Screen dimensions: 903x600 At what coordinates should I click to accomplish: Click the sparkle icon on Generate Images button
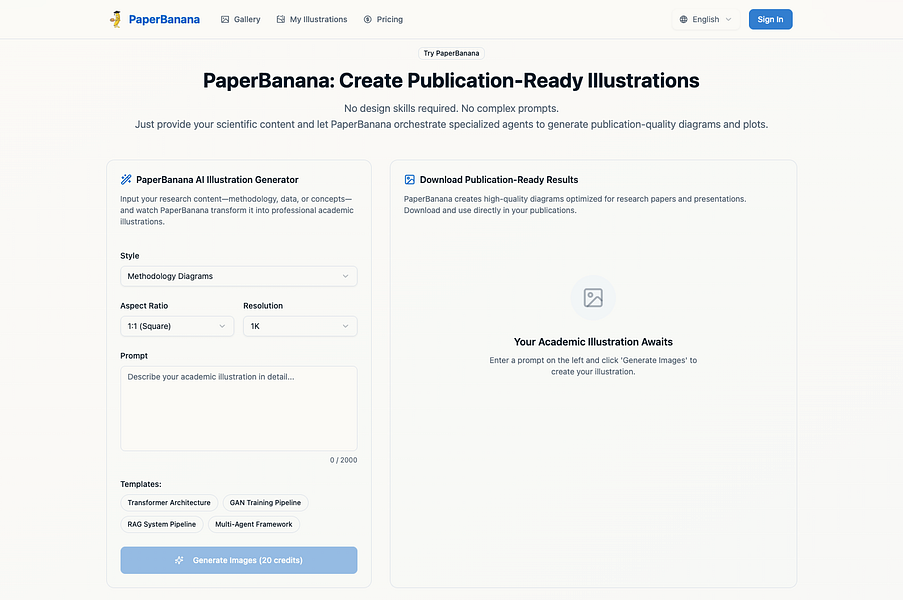point(179,560)
